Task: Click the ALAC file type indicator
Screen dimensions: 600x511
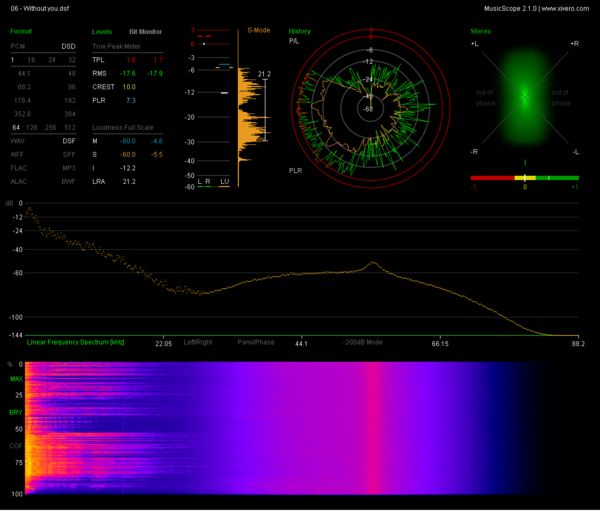Action: (19, 182)
